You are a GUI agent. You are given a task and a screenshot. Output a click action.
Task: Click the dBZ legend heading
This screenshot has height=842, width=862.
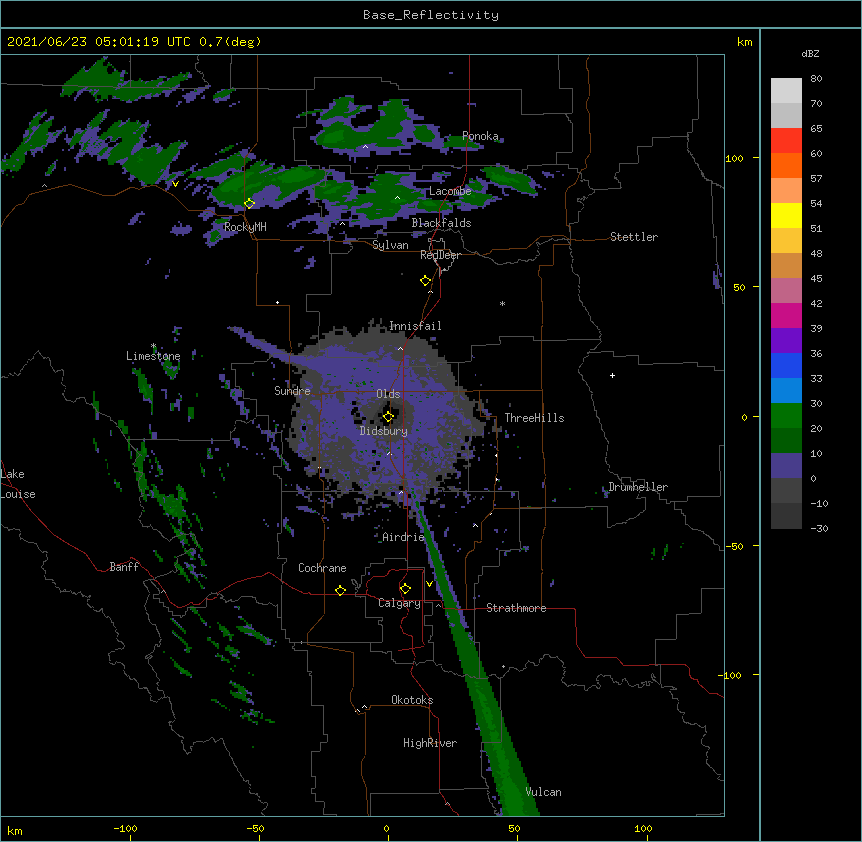(810, 53)
